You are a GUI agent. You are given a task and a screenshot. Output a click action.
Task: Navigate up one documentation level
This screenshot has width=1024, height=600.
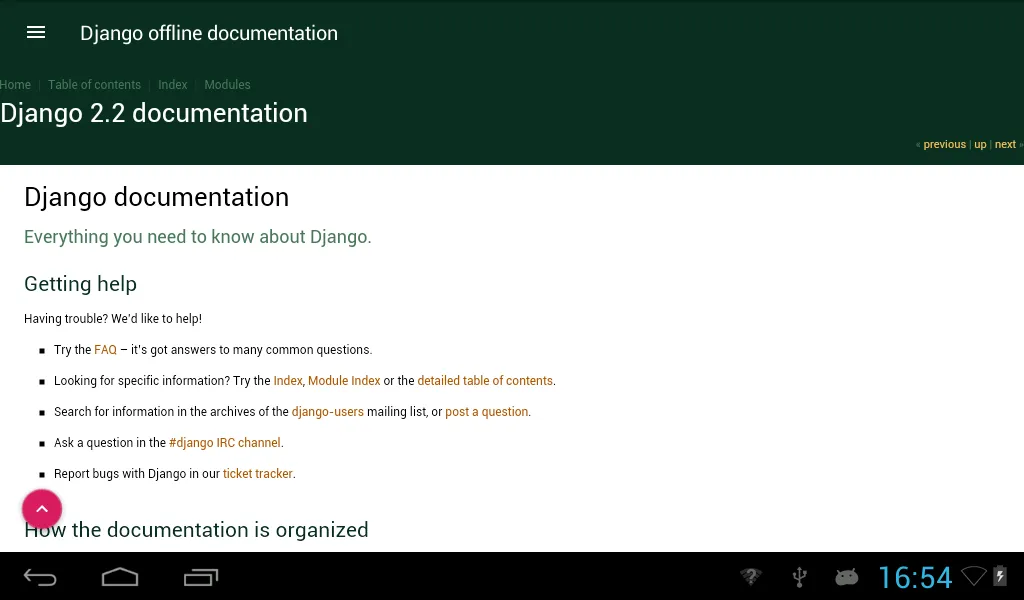click(980, 144)
